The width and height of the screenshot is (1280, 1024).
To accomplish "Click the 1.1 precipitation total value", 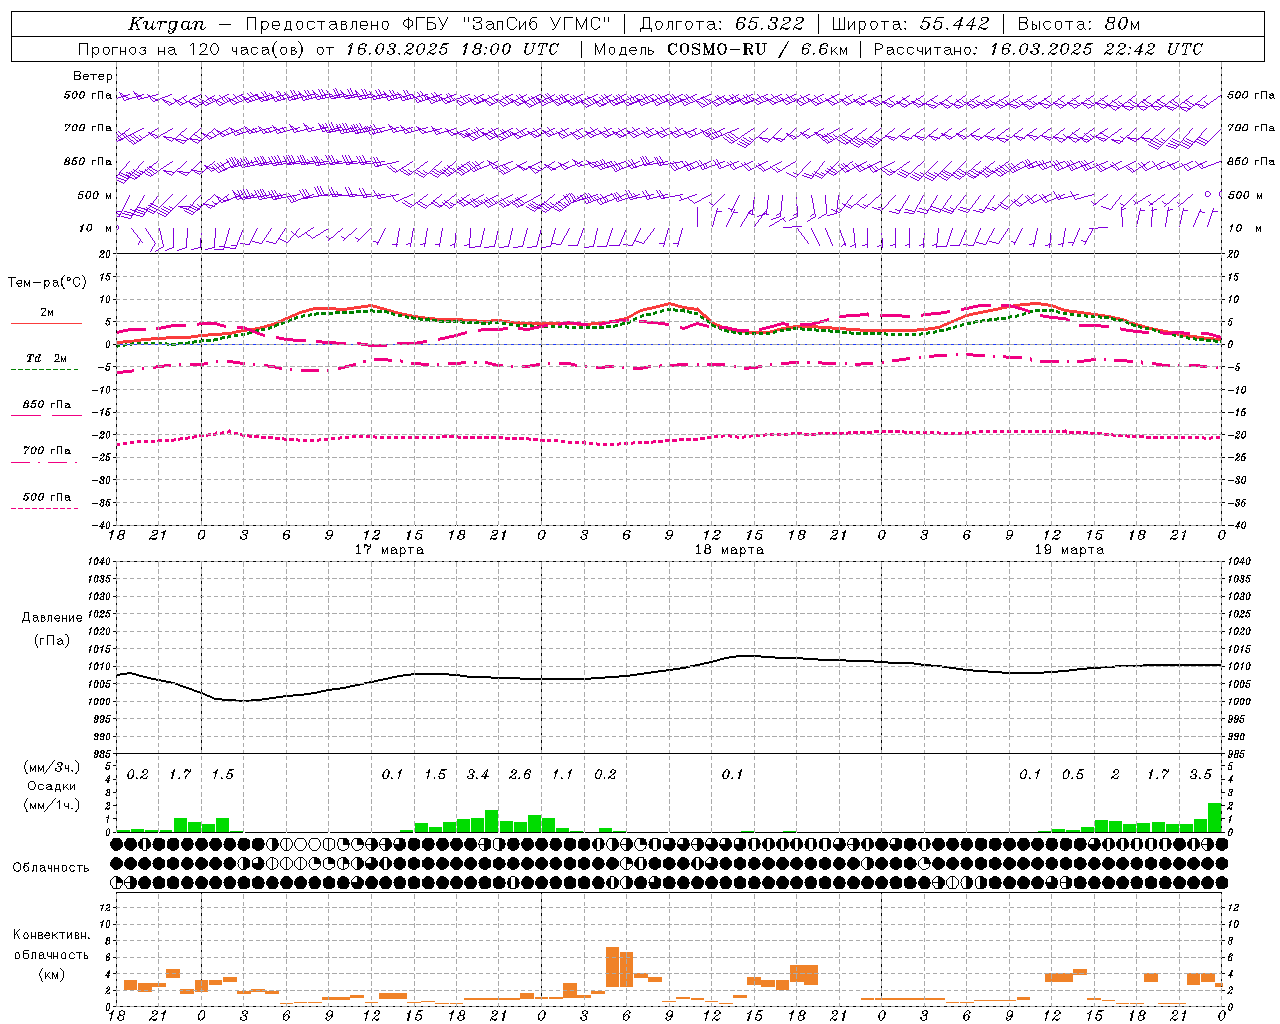I will pyautogui.click(x=563, y=775).
